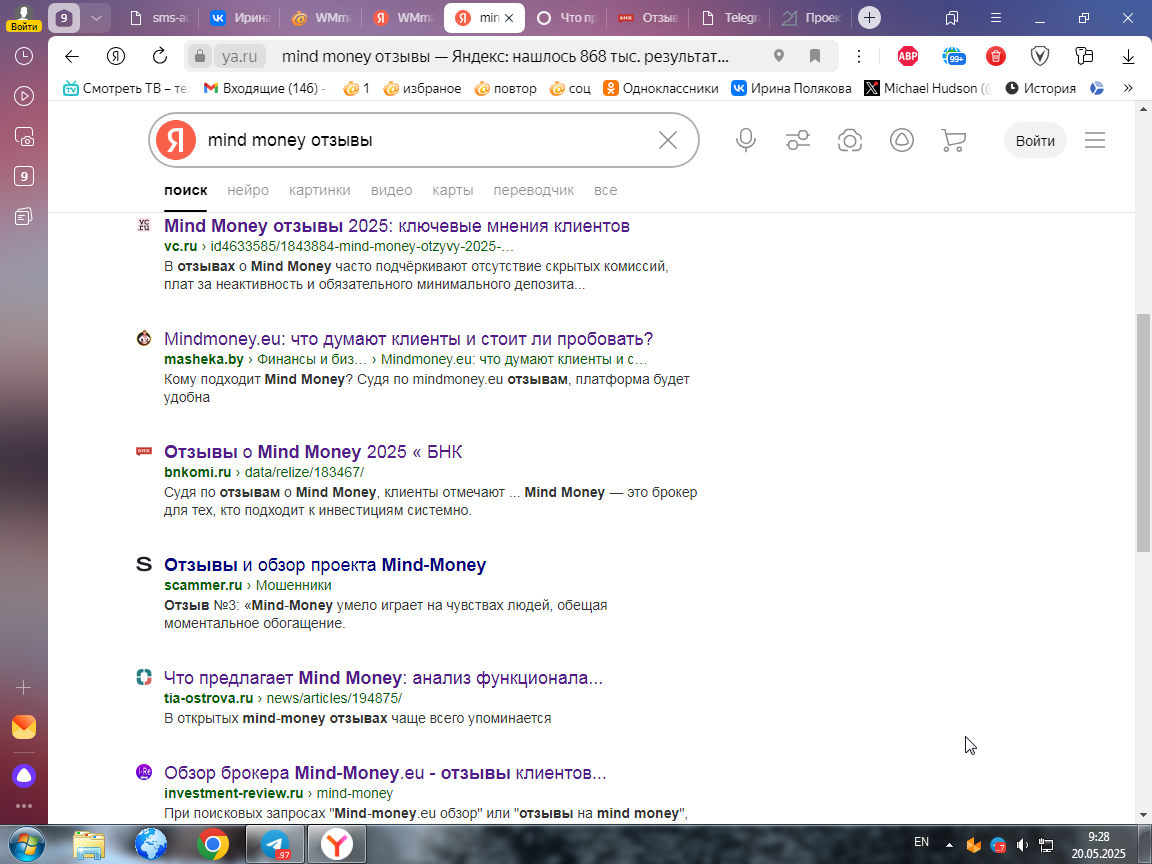The height and width of the screenshot is (864, 1152).
Task: Switch to карты search tab
Action: tap(453, 190)
